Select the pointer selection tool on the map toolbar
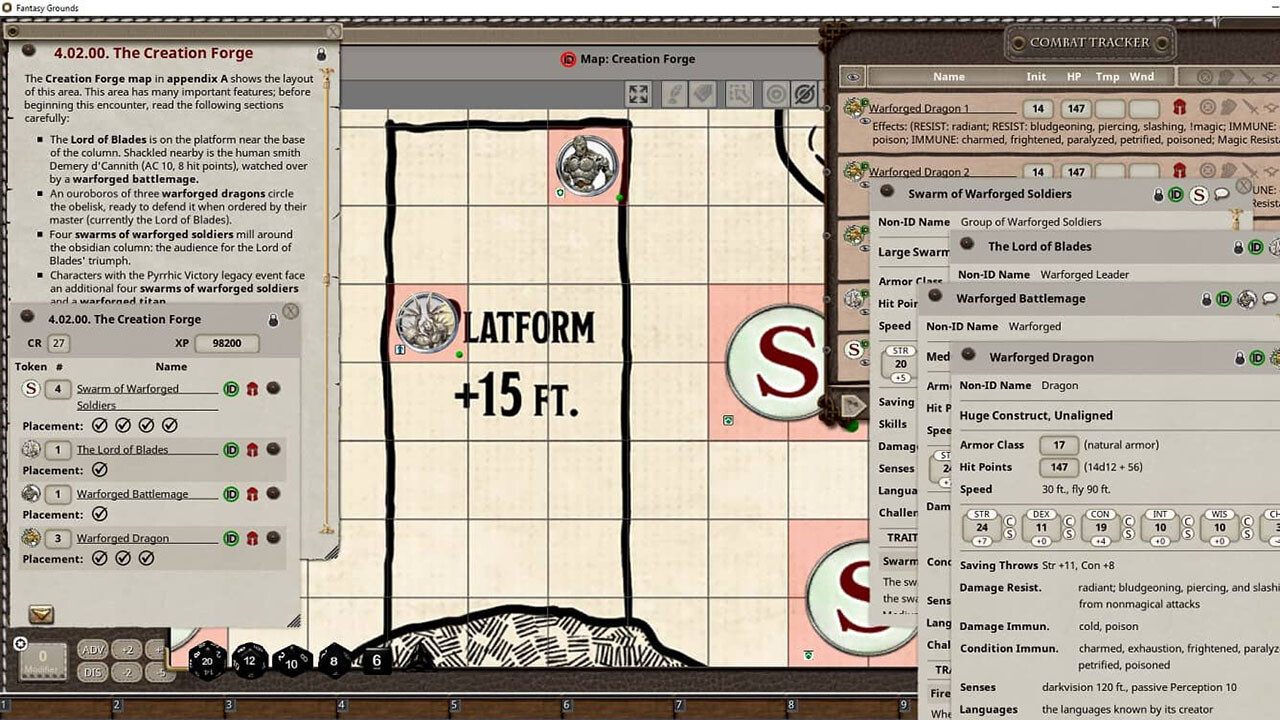The image size is (1280, 720). (740, 94)
